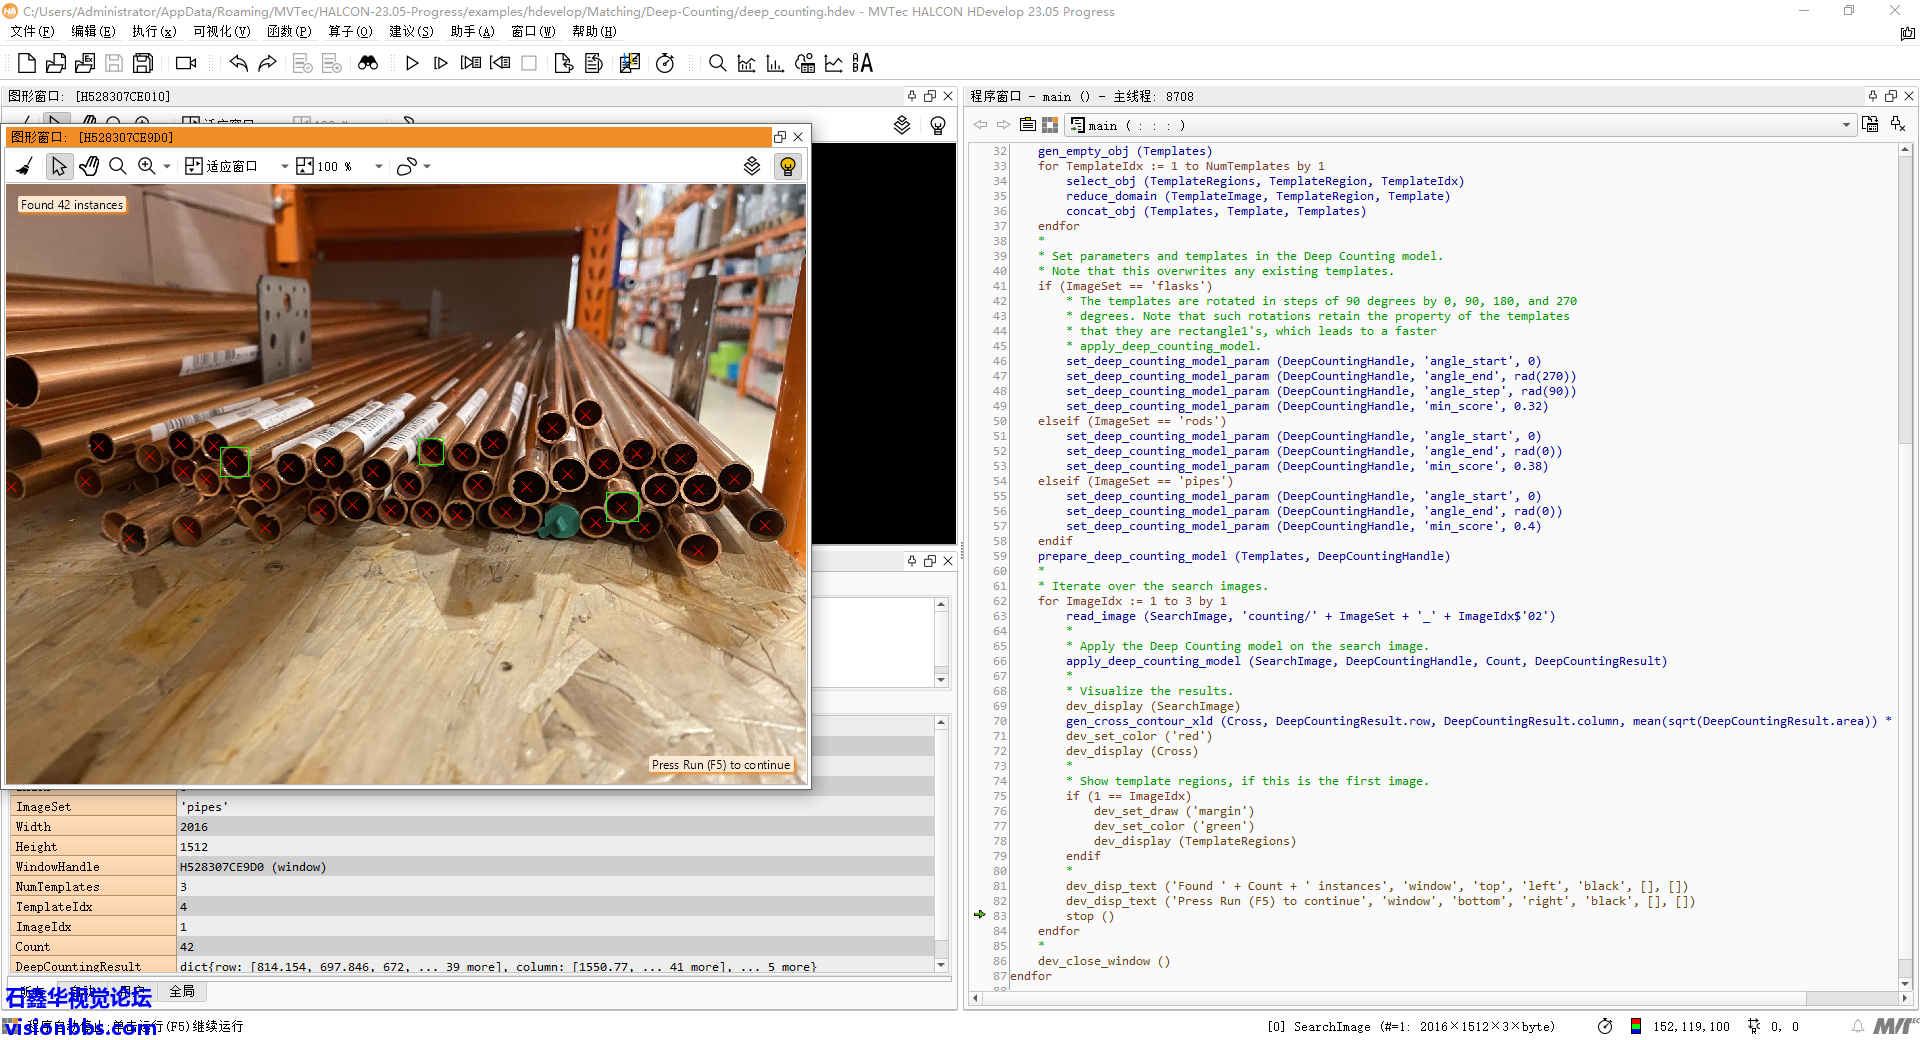Click the stopwatch profiler icon in main toolbar
Image resolution: width=1920 pixels, height=1040 pixels.
point(665,64)
